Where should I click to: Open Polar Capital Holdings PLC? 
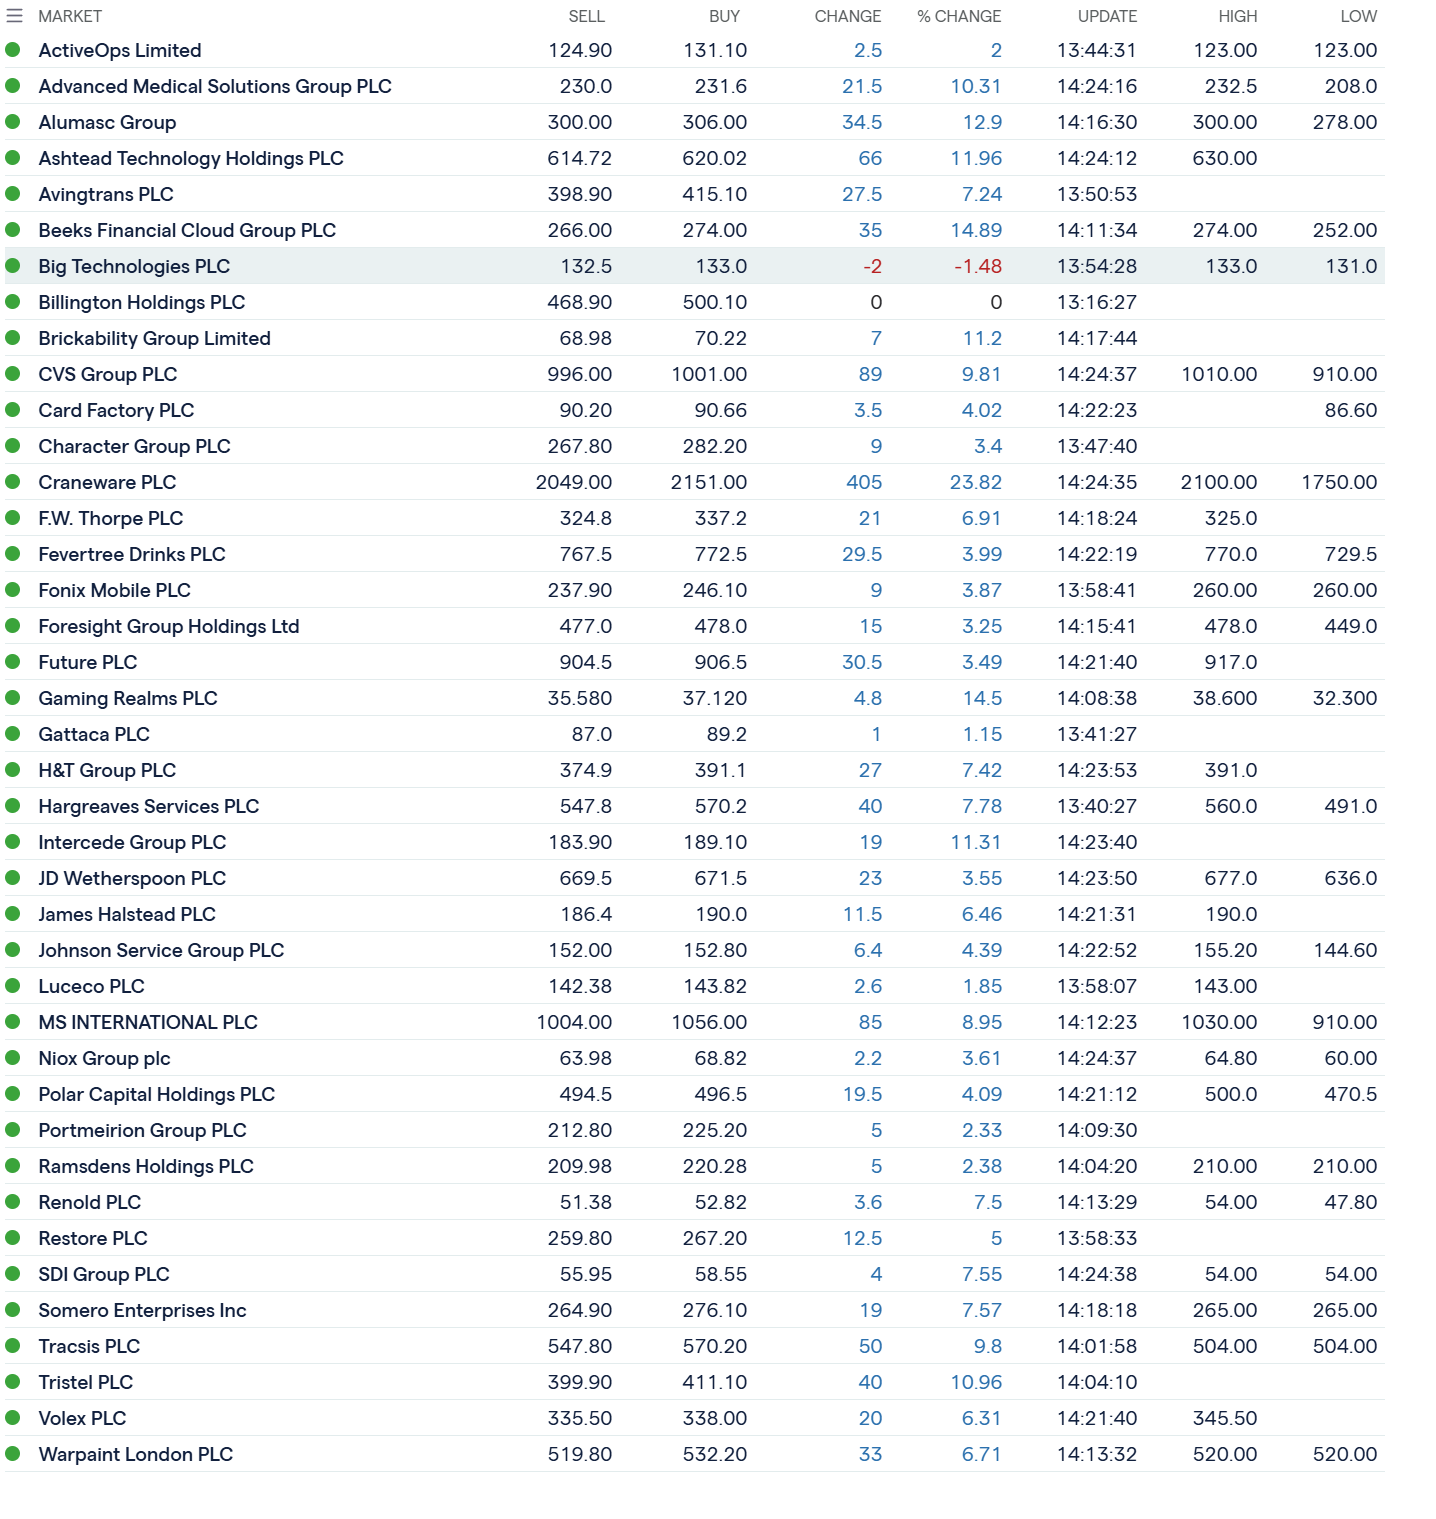click(x=157, y=1094)
